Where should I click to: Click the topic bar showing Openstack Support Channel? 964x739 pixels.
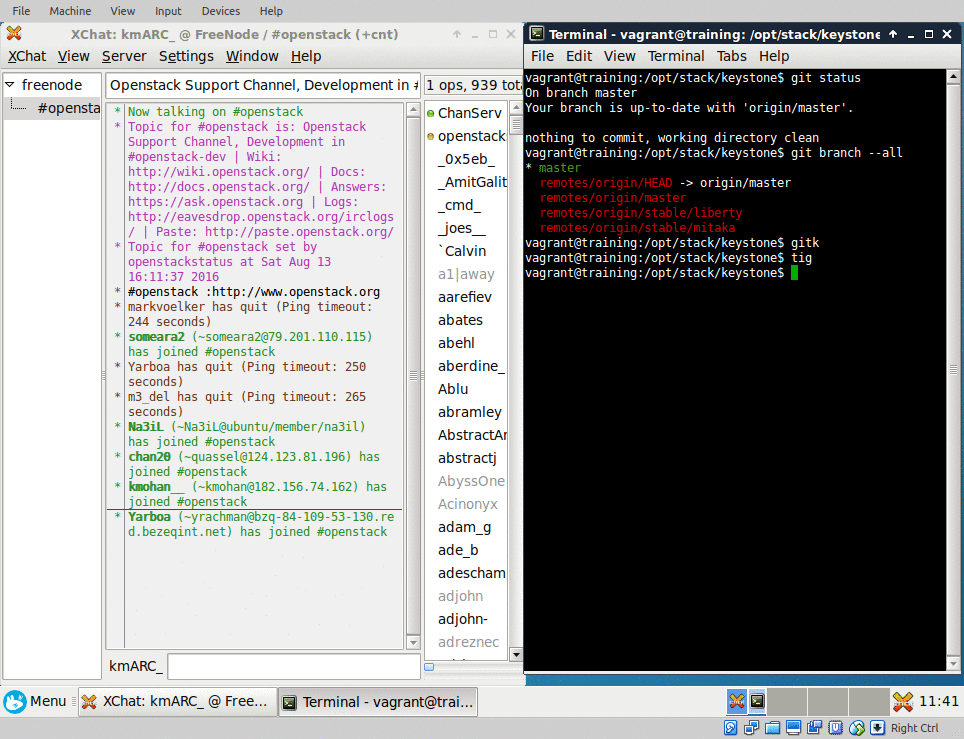[260, 84]
